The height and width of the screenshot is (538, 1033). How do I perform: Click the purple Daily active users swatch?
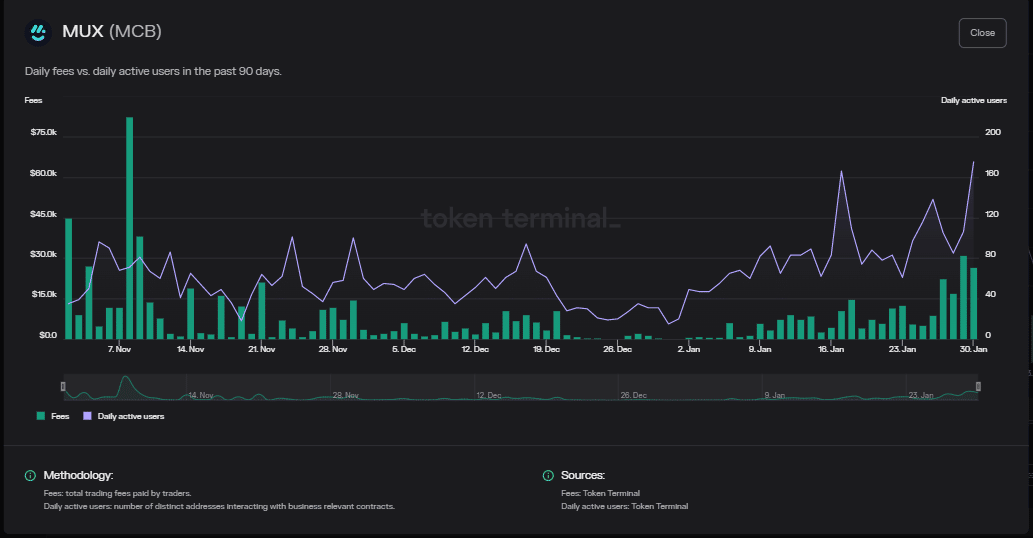(x=87, y=416)
